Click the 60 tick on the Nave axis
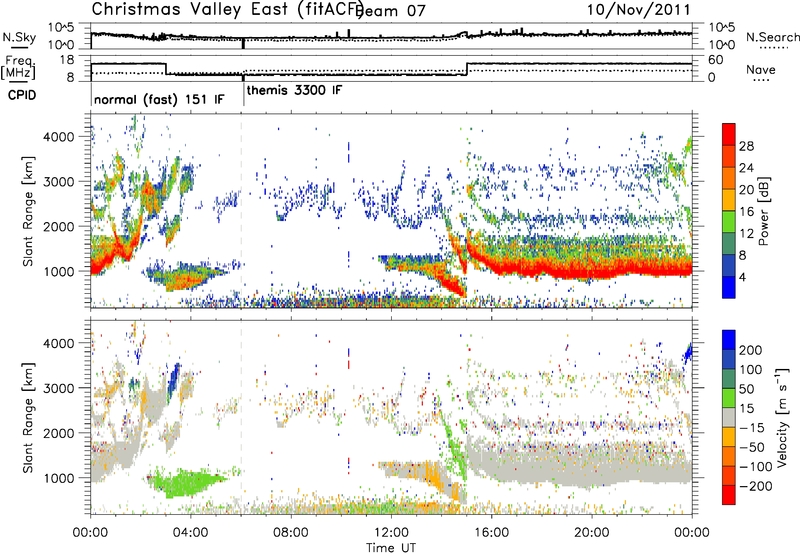This screenshot has height=554, width=800. coord(716,60)
